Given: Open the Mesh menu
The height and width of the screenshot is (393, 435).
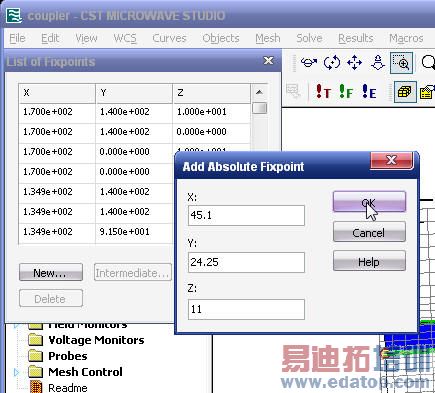Looking at the screenshot, I should coord(268,38).
